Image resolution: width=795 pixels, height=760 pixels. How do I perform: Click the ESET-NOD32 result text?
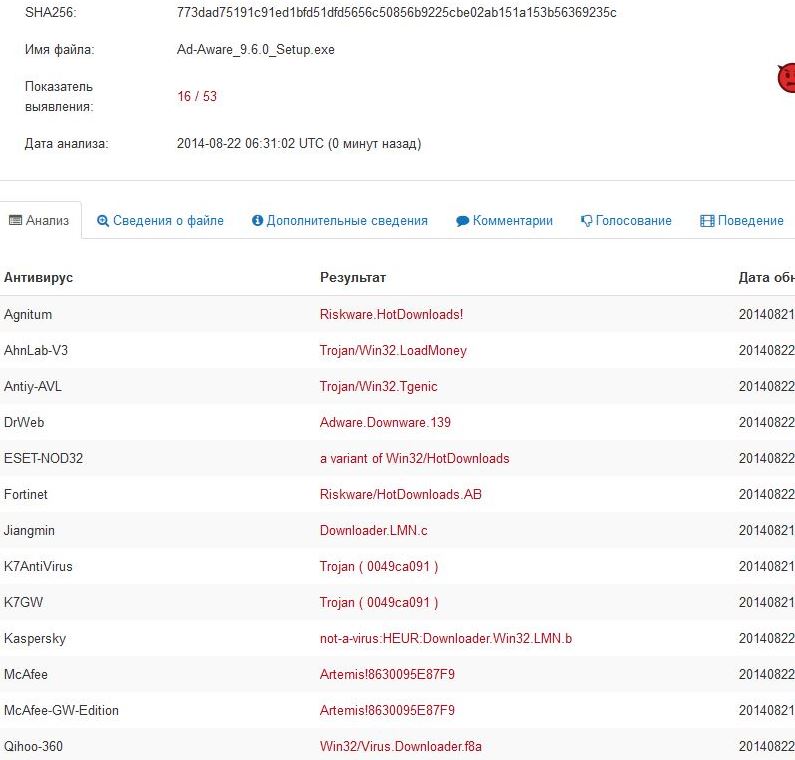click(414, 458)
